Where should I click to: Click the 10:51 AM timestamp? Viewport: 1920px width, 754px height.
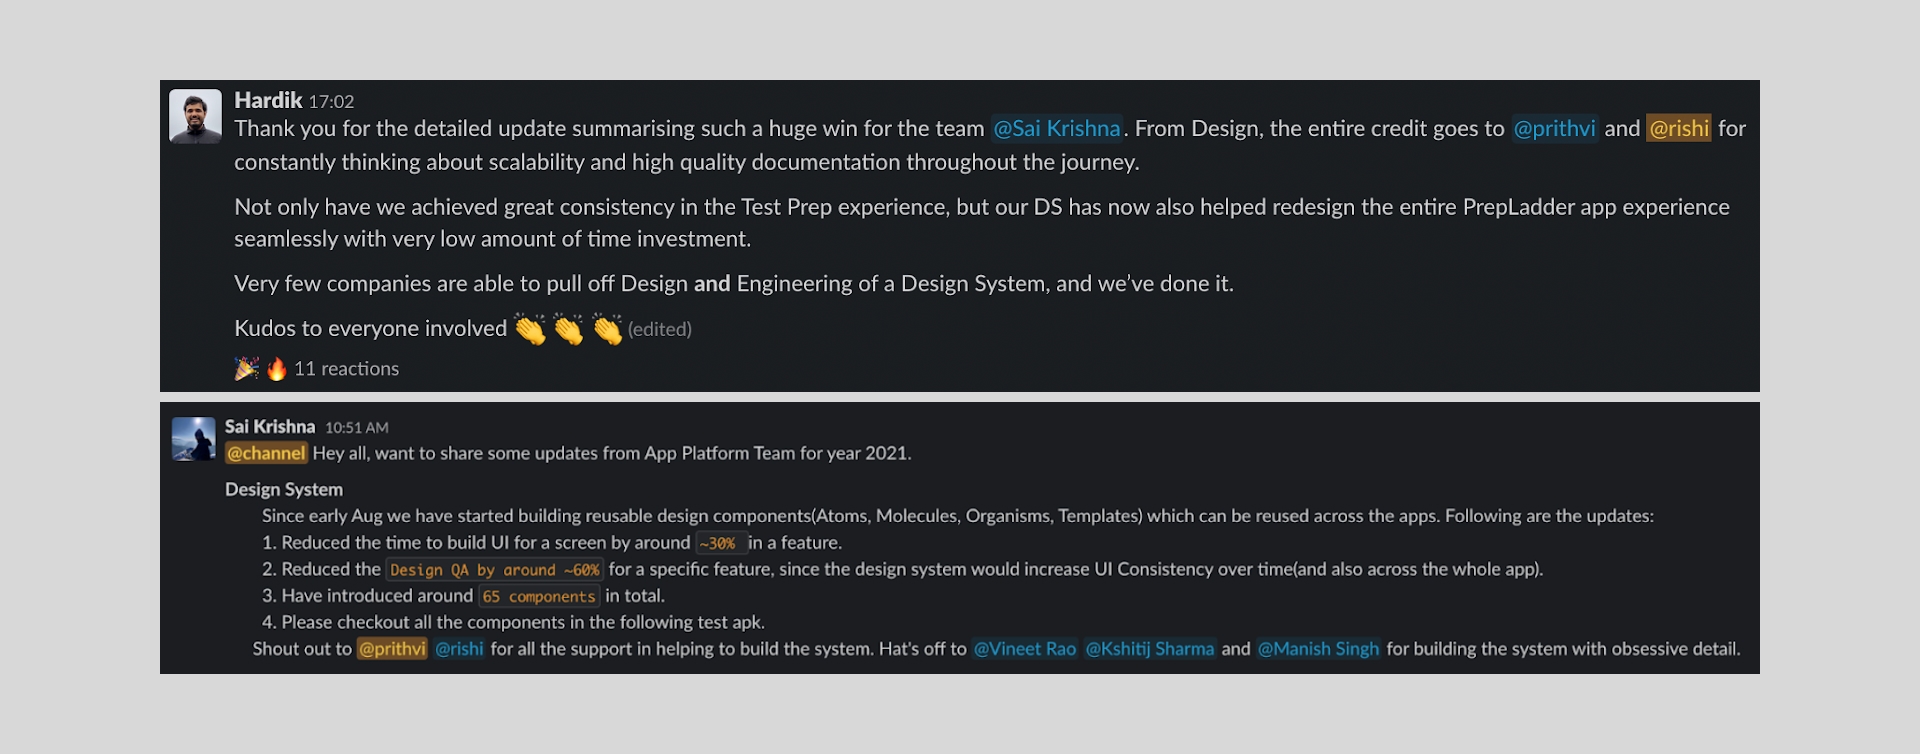(357, 428)
